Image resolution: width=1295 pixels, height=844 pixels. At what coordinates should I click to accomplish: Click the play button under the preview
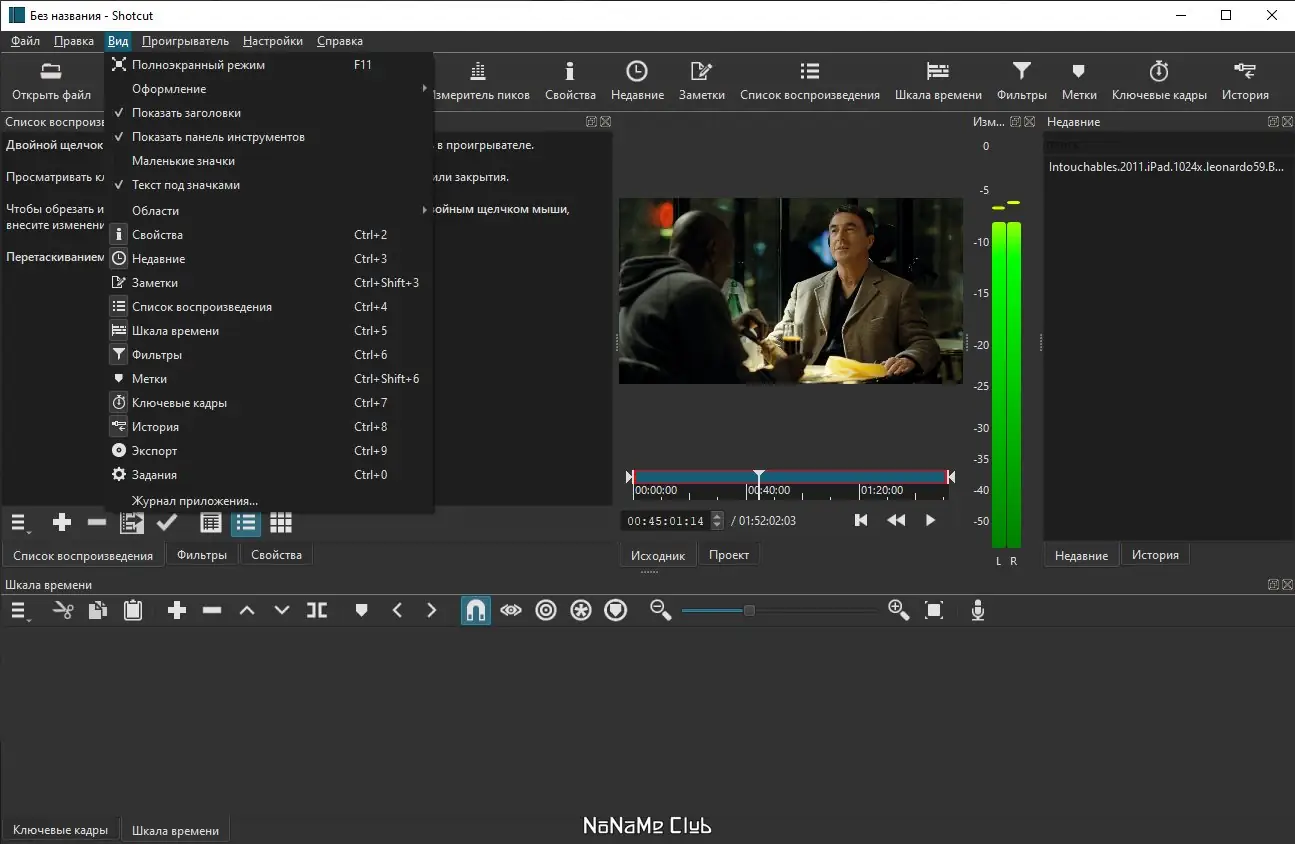pos(930,520)
